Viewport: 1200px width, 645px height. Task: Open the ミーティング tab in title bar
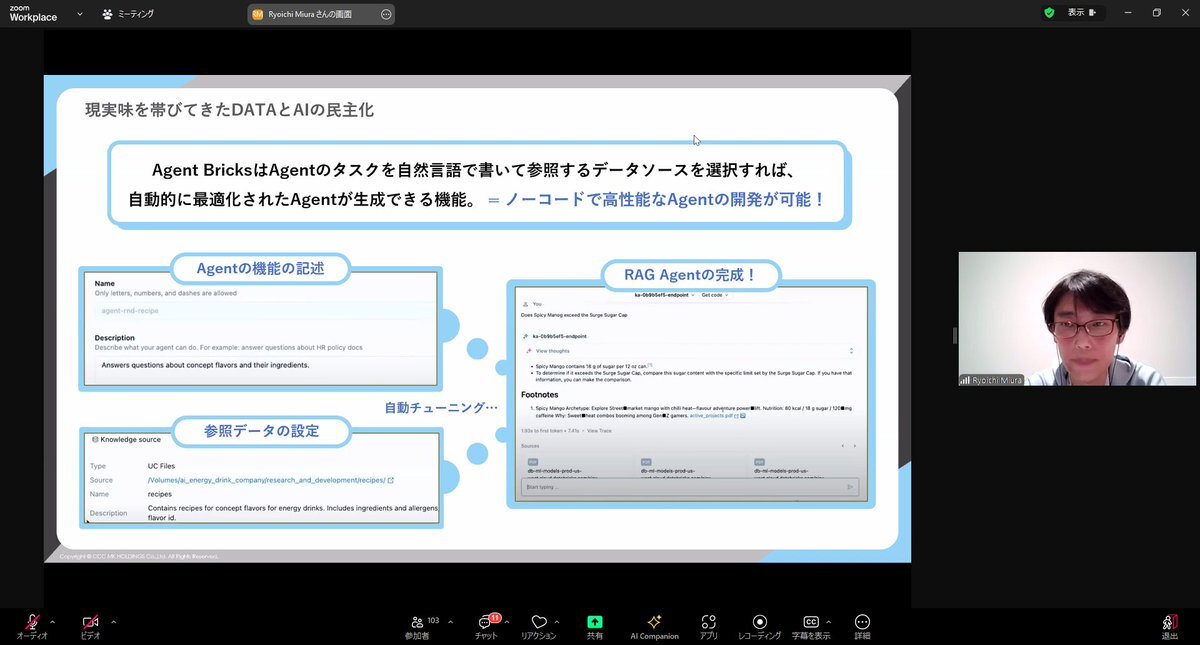[128, 14]
